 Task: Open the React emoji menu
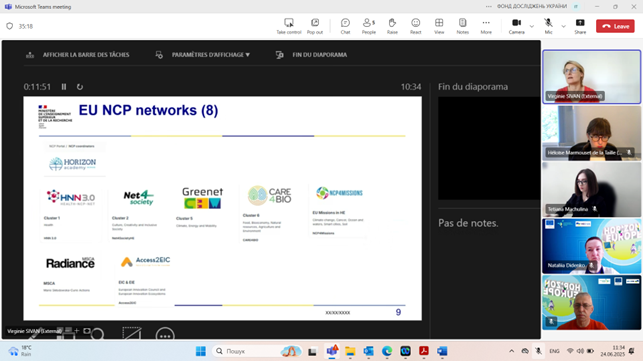[x=415, y=26]
